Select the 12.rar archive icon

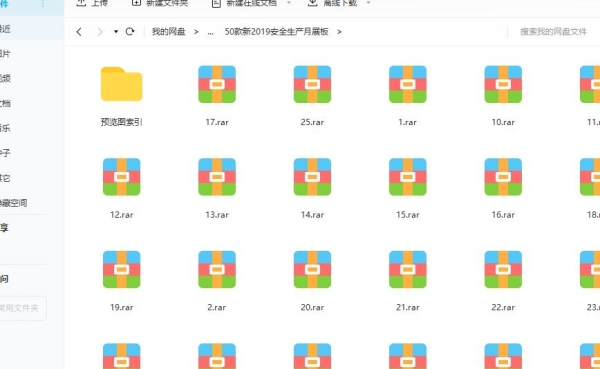click(x=122, y=177)
